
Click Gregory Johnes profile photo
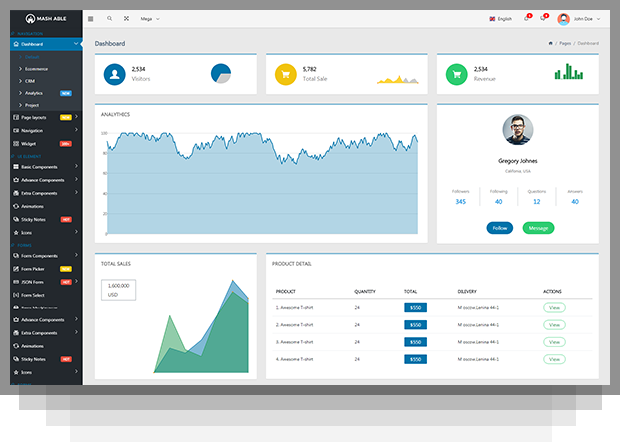518,129
